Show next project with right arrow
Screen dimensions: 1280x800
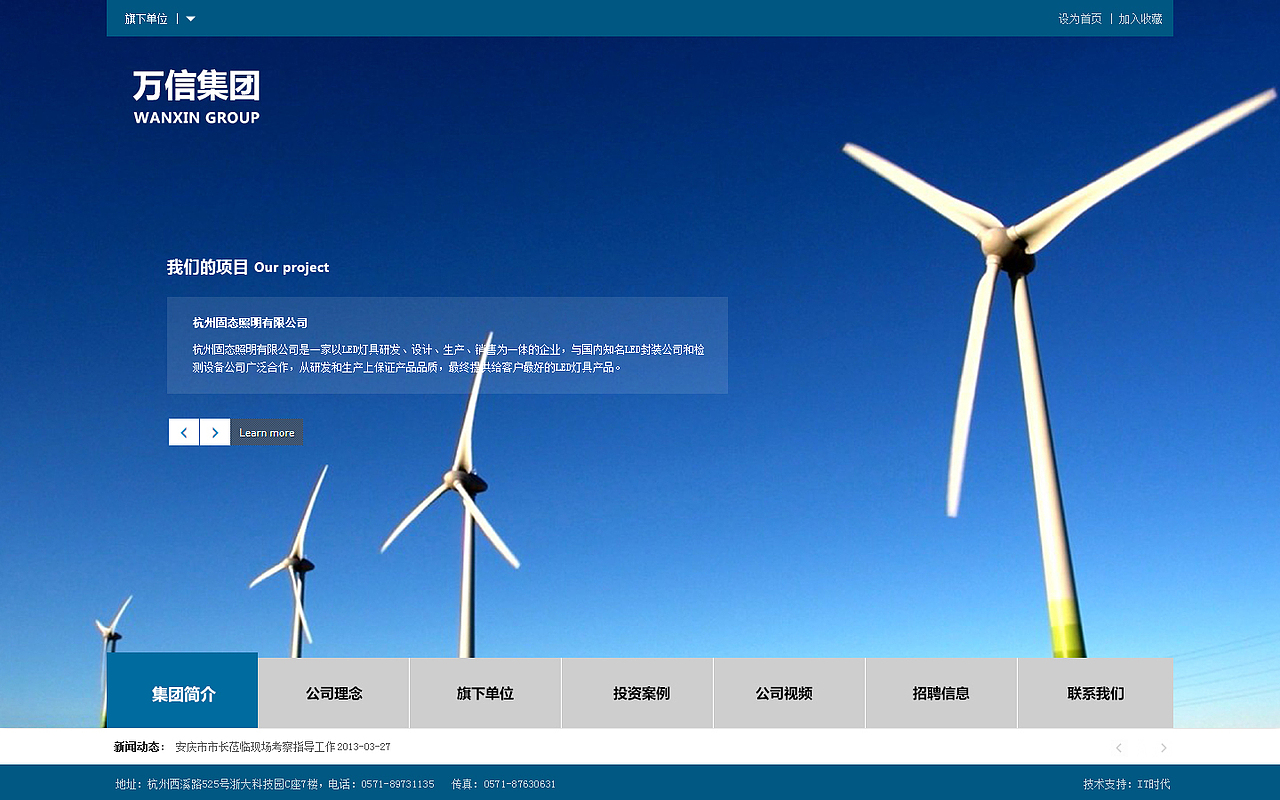click(x=215, y=432)
